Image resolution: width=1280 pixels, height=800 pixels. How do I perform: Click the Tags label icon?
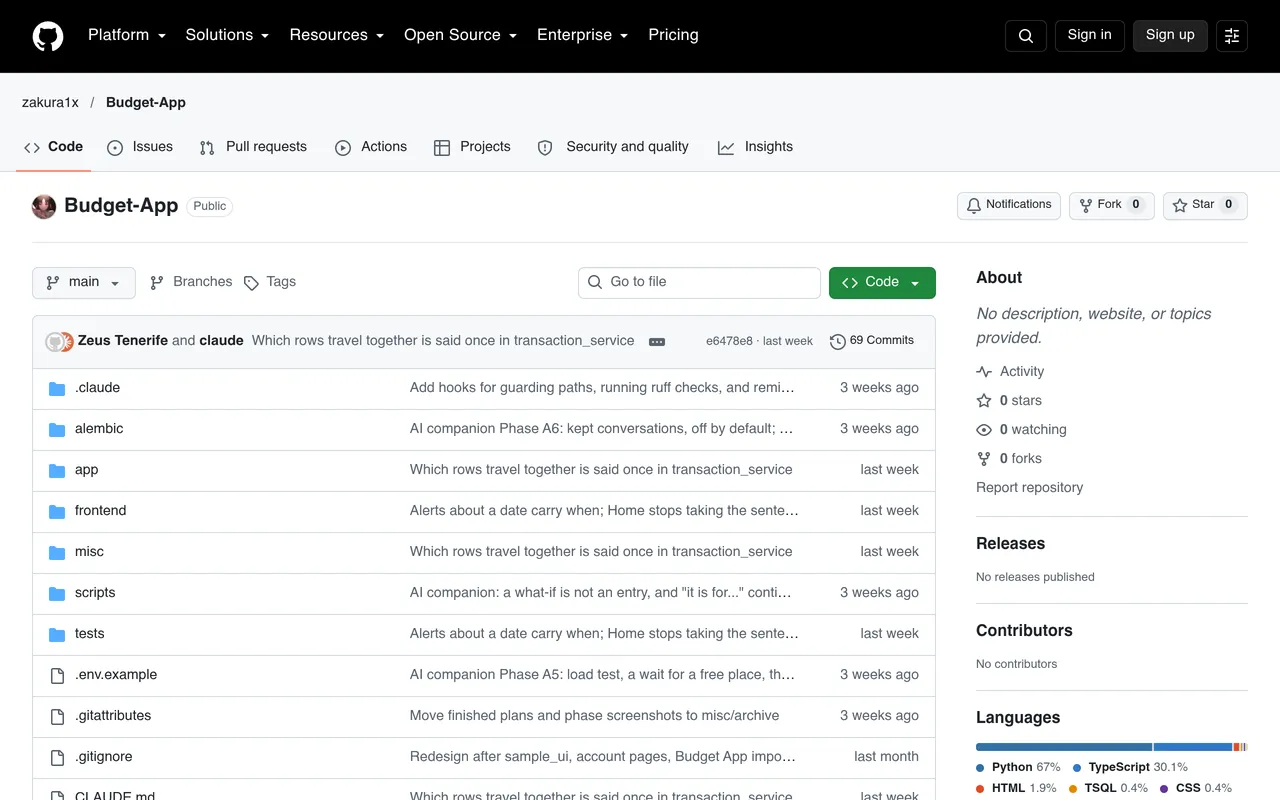coord(251,282)
